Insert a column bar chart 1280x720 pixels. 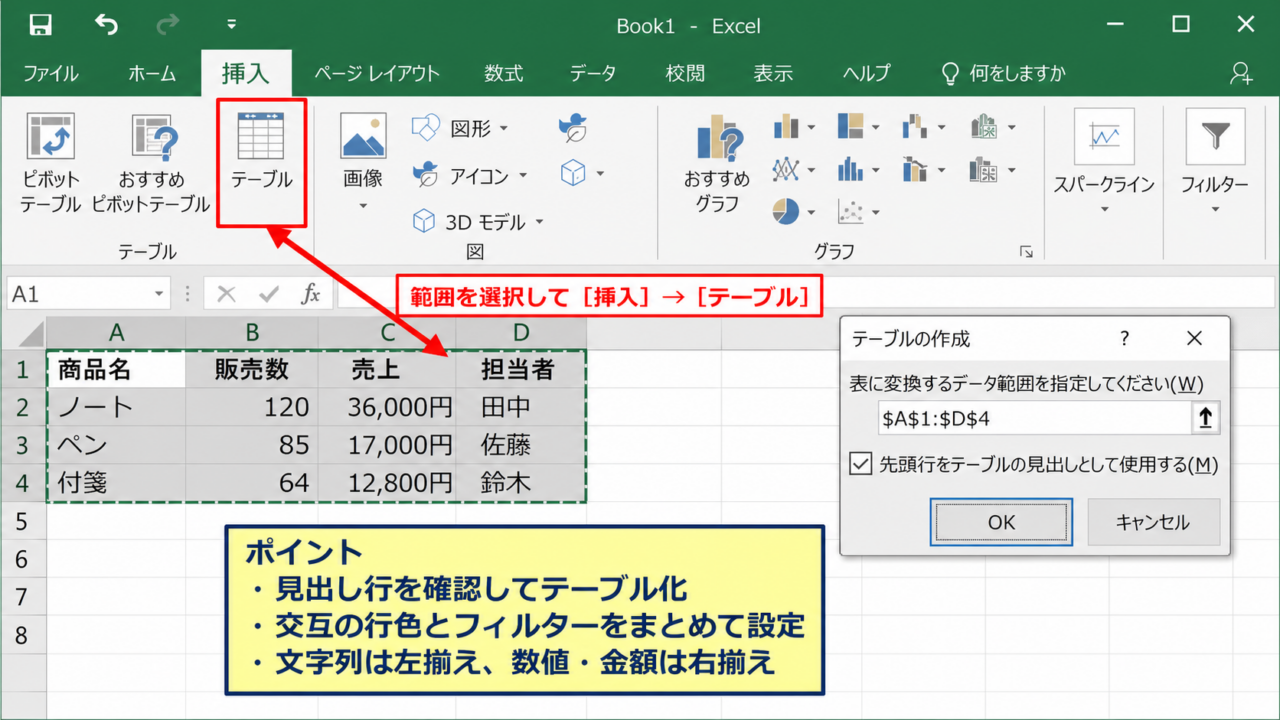pyautogui.click(x=794, y=127)
